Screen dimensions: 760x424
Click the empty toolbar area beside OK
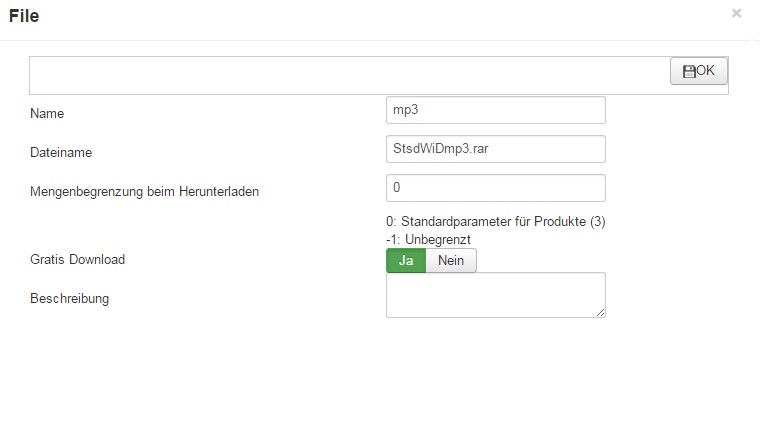pos(350,75)
